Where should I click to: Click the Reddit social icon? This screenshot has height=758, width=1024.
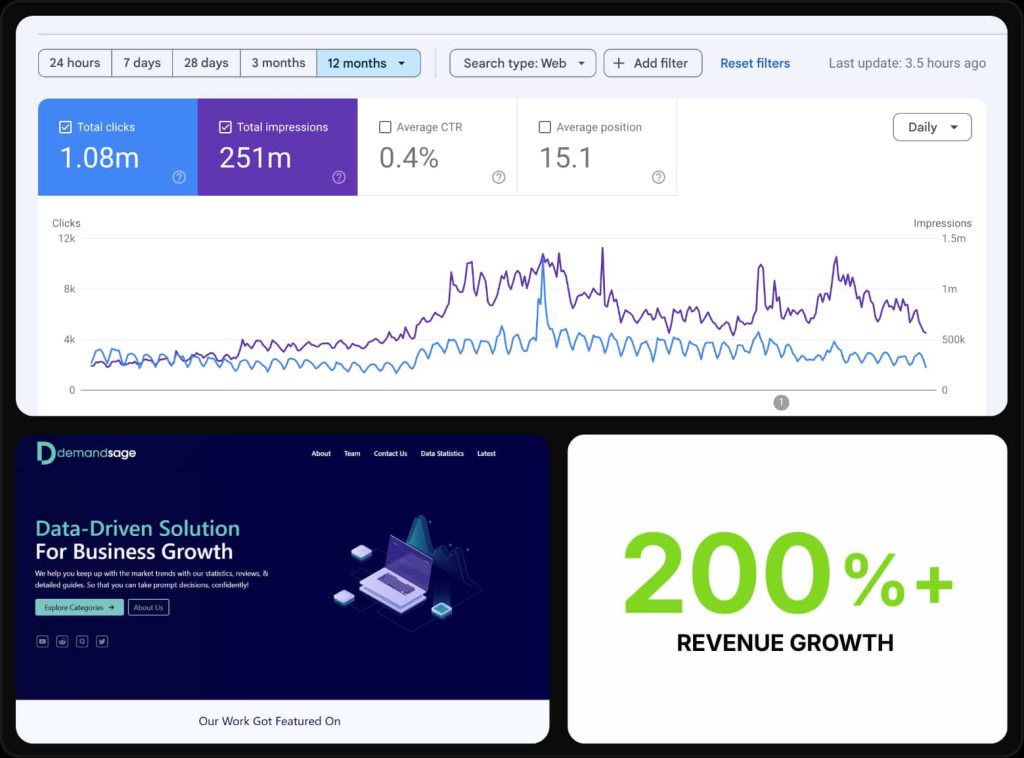point(62,641)
